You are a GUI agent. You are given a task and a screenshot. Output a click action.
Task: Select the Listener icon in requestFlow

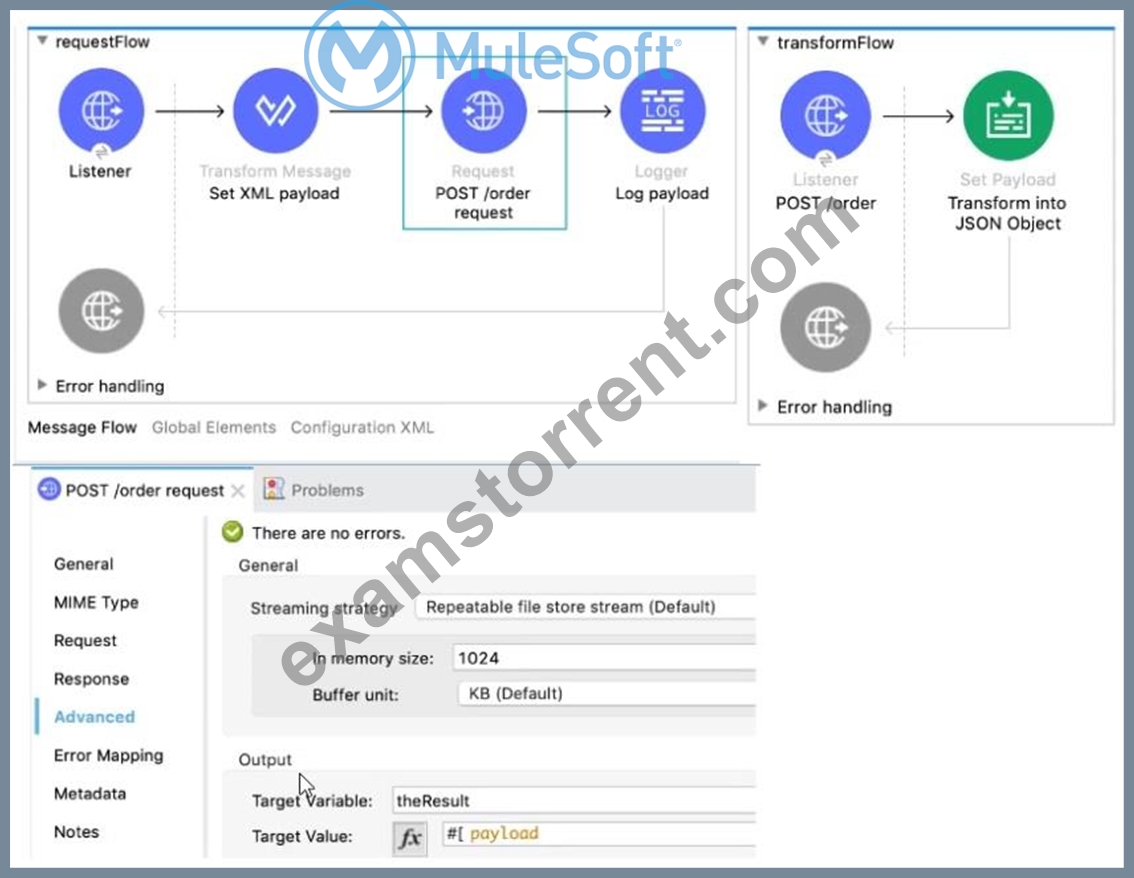(x=101, y=111)
